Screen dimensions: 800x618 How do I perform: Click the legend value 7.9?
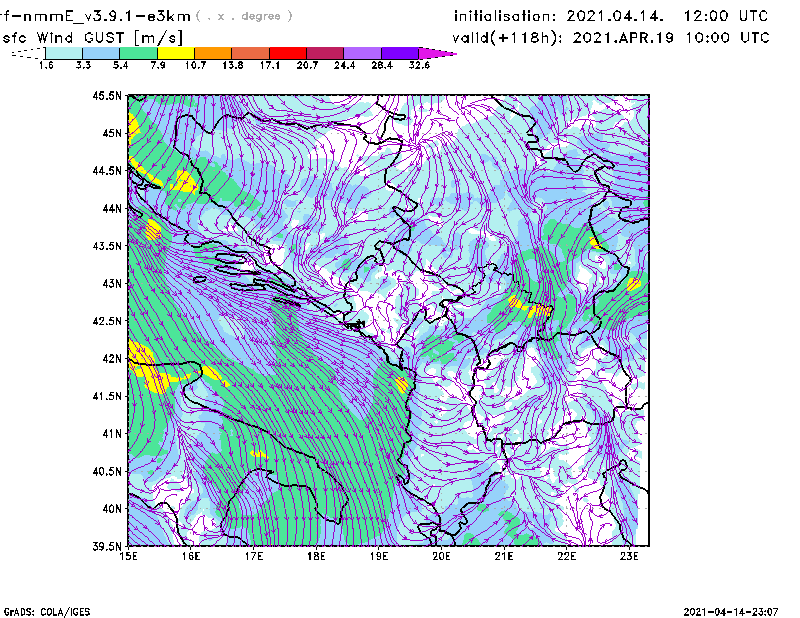[158, 65]
